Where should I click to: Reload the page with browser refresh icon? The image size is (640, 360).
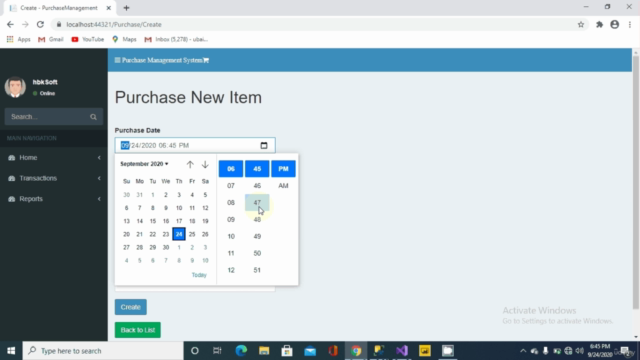40,24
